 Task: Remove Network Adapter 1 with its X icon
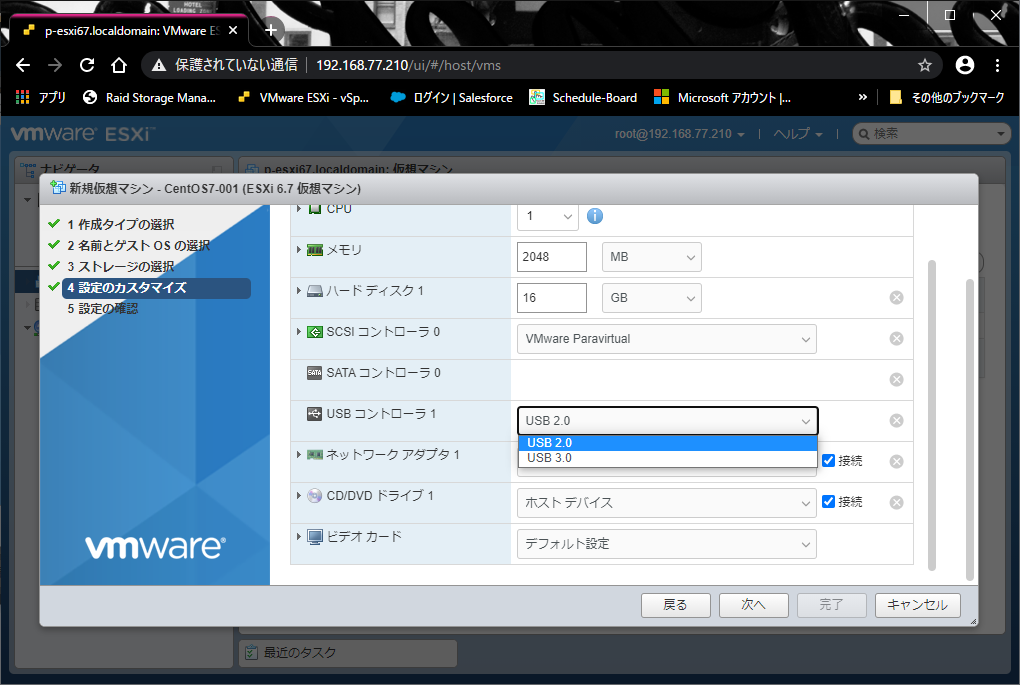pos(896,461)
